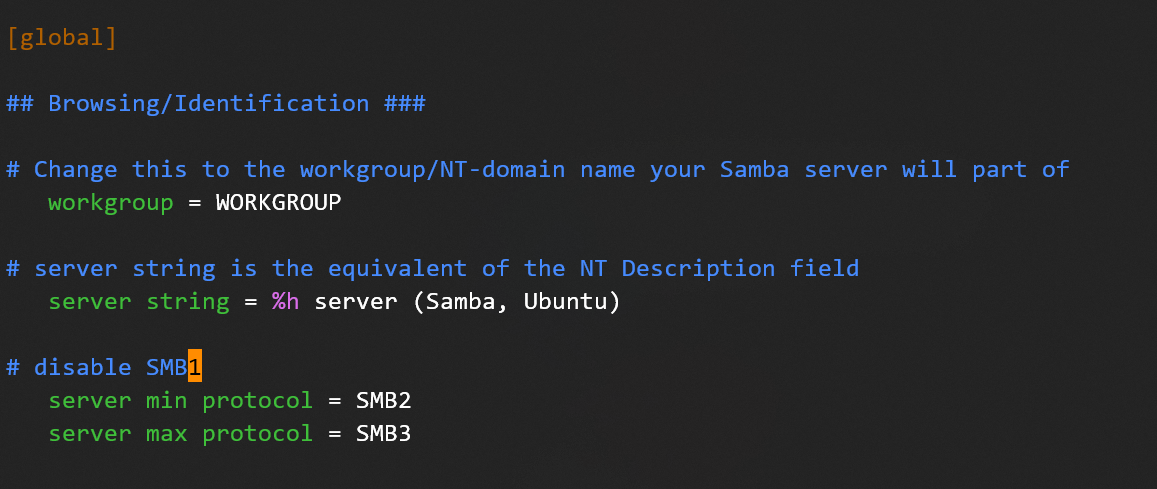Click 'server min protocol' setting name
1157x489 pixels.
click(180, 401)
